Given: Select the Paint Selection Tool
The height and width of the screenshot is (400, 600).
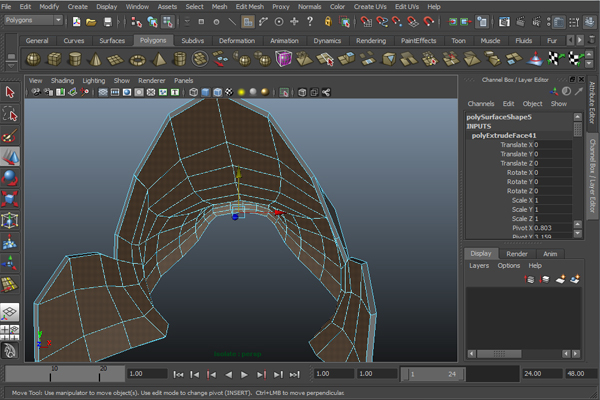Looking at the screenshot, I should click(10, 136).
